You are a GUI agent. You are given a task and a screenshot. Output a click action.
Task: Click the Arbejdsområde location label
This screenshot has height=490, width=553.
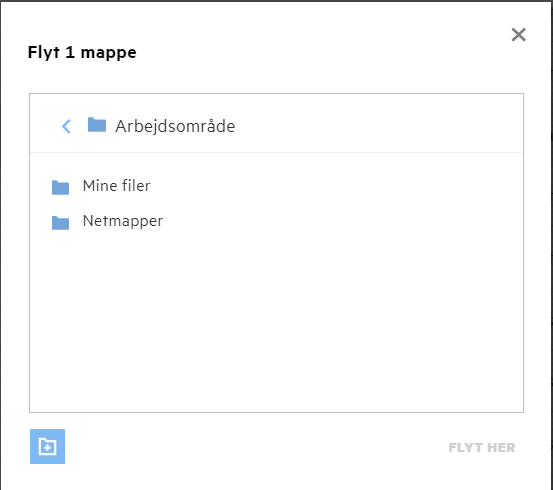[x=175, y=126]
